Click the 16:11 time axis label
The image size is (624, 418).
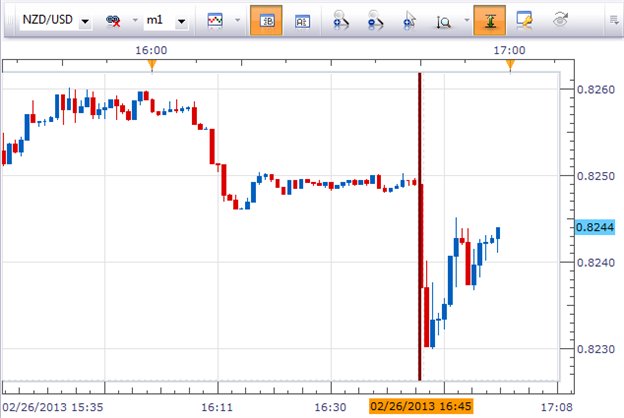click(x=217, y=407)
